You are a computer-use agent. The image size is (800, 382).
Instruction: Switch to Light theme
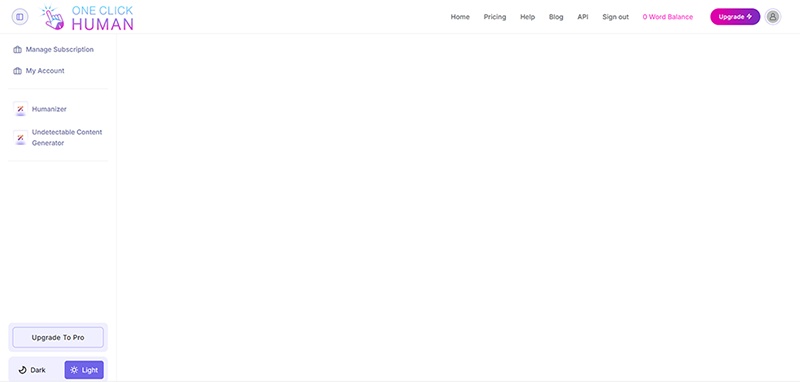84,370
